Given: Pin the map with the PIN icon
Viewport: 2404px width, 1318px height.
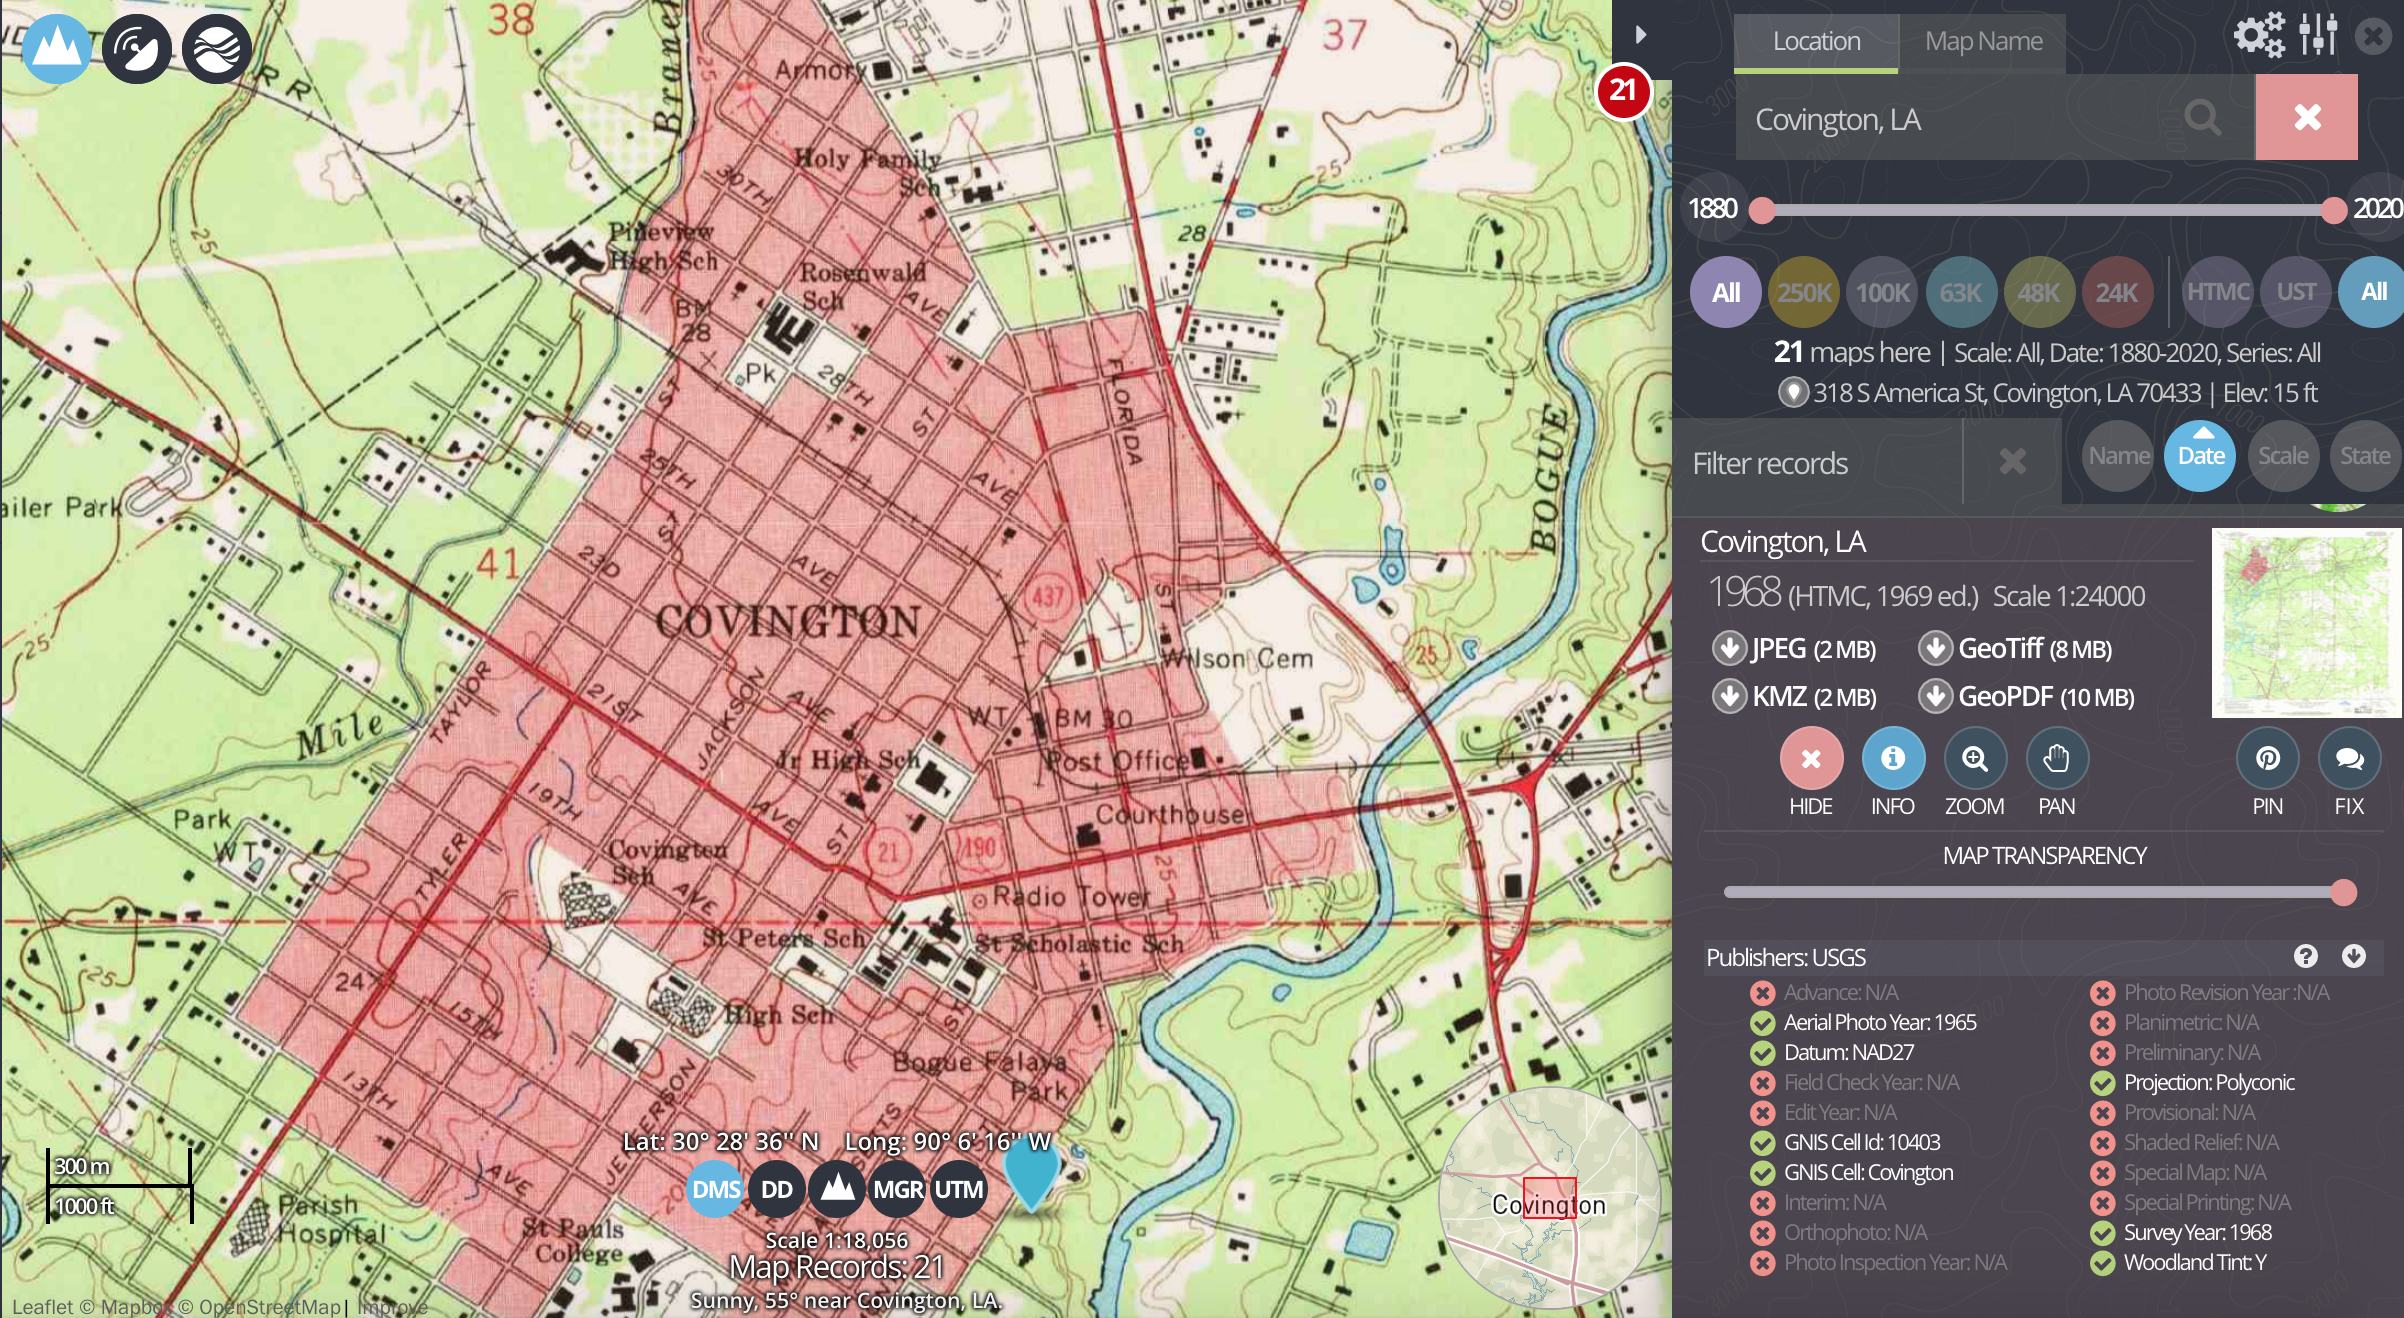Looking at the screenshot, I should [x=2267, y=759].
